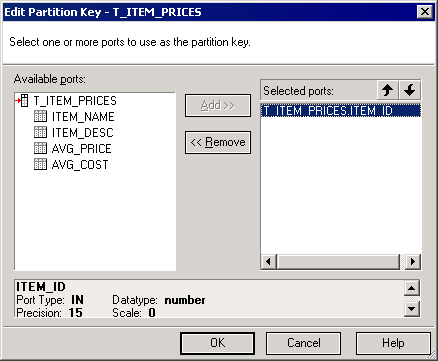Click the Port Type IN value
Viewport: 438px width, 361px height.
pyautogui.click(x=77, y=300)
